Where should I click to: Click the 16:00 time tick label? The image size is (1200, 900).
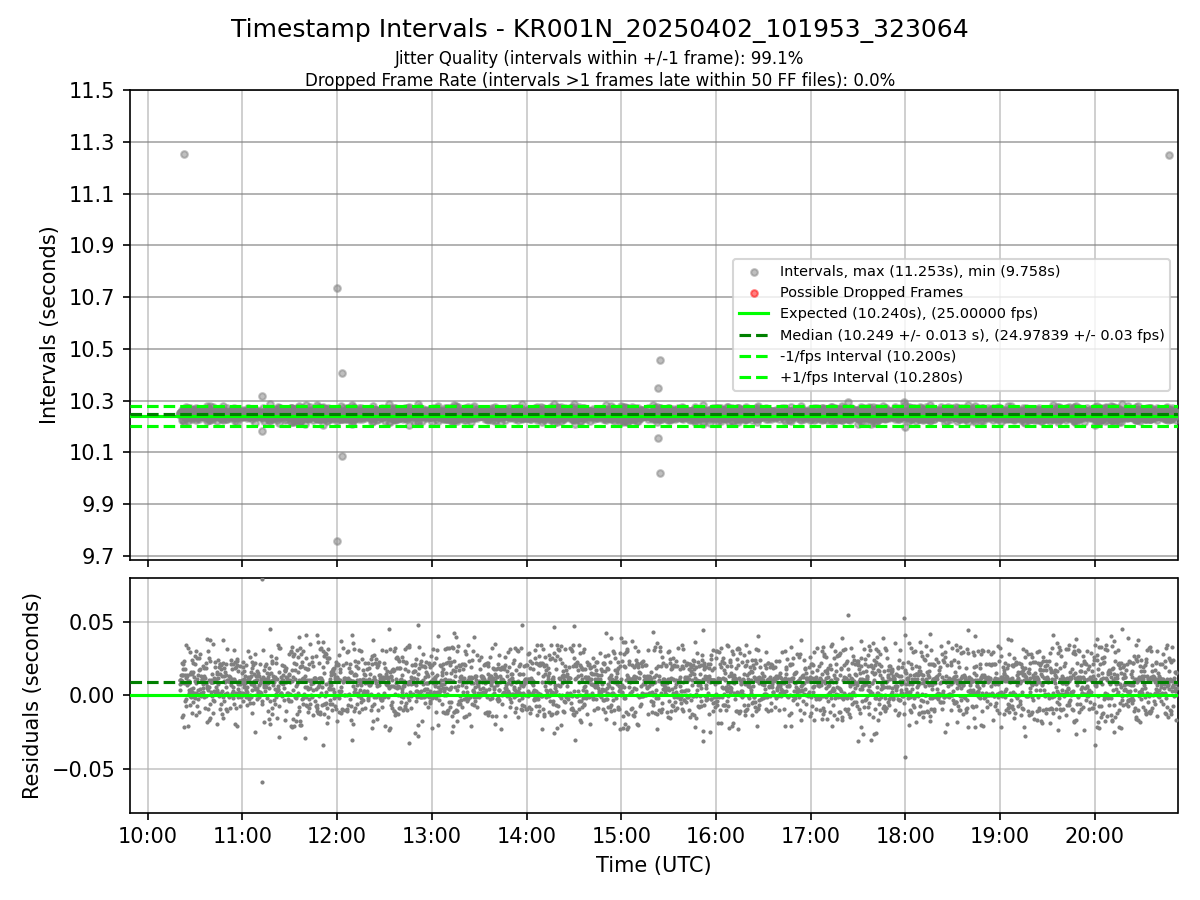[716, 835]
